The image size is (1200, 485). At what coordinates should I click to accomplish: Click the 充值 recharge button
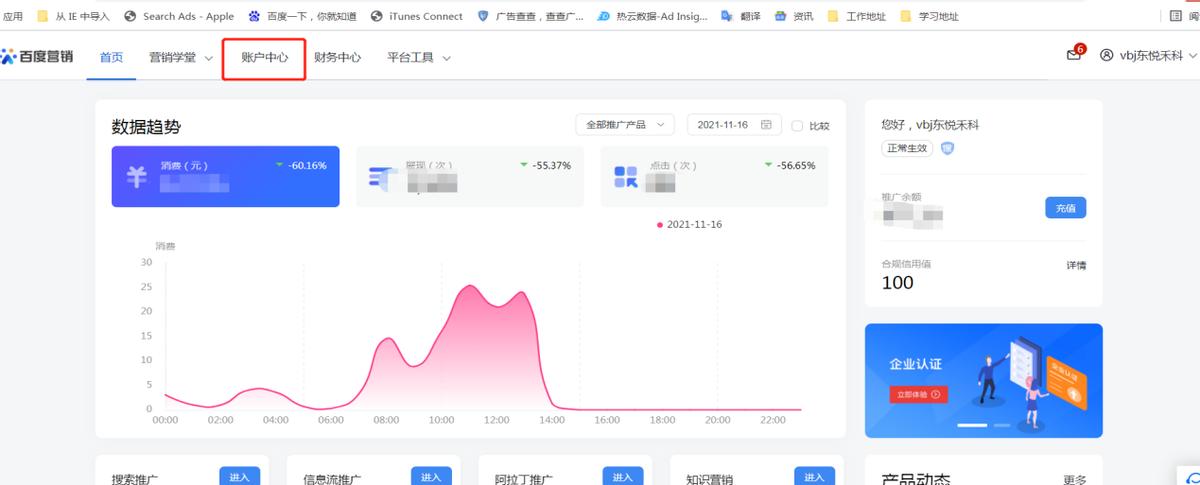pyautogui.click(x=1066, y=208)
